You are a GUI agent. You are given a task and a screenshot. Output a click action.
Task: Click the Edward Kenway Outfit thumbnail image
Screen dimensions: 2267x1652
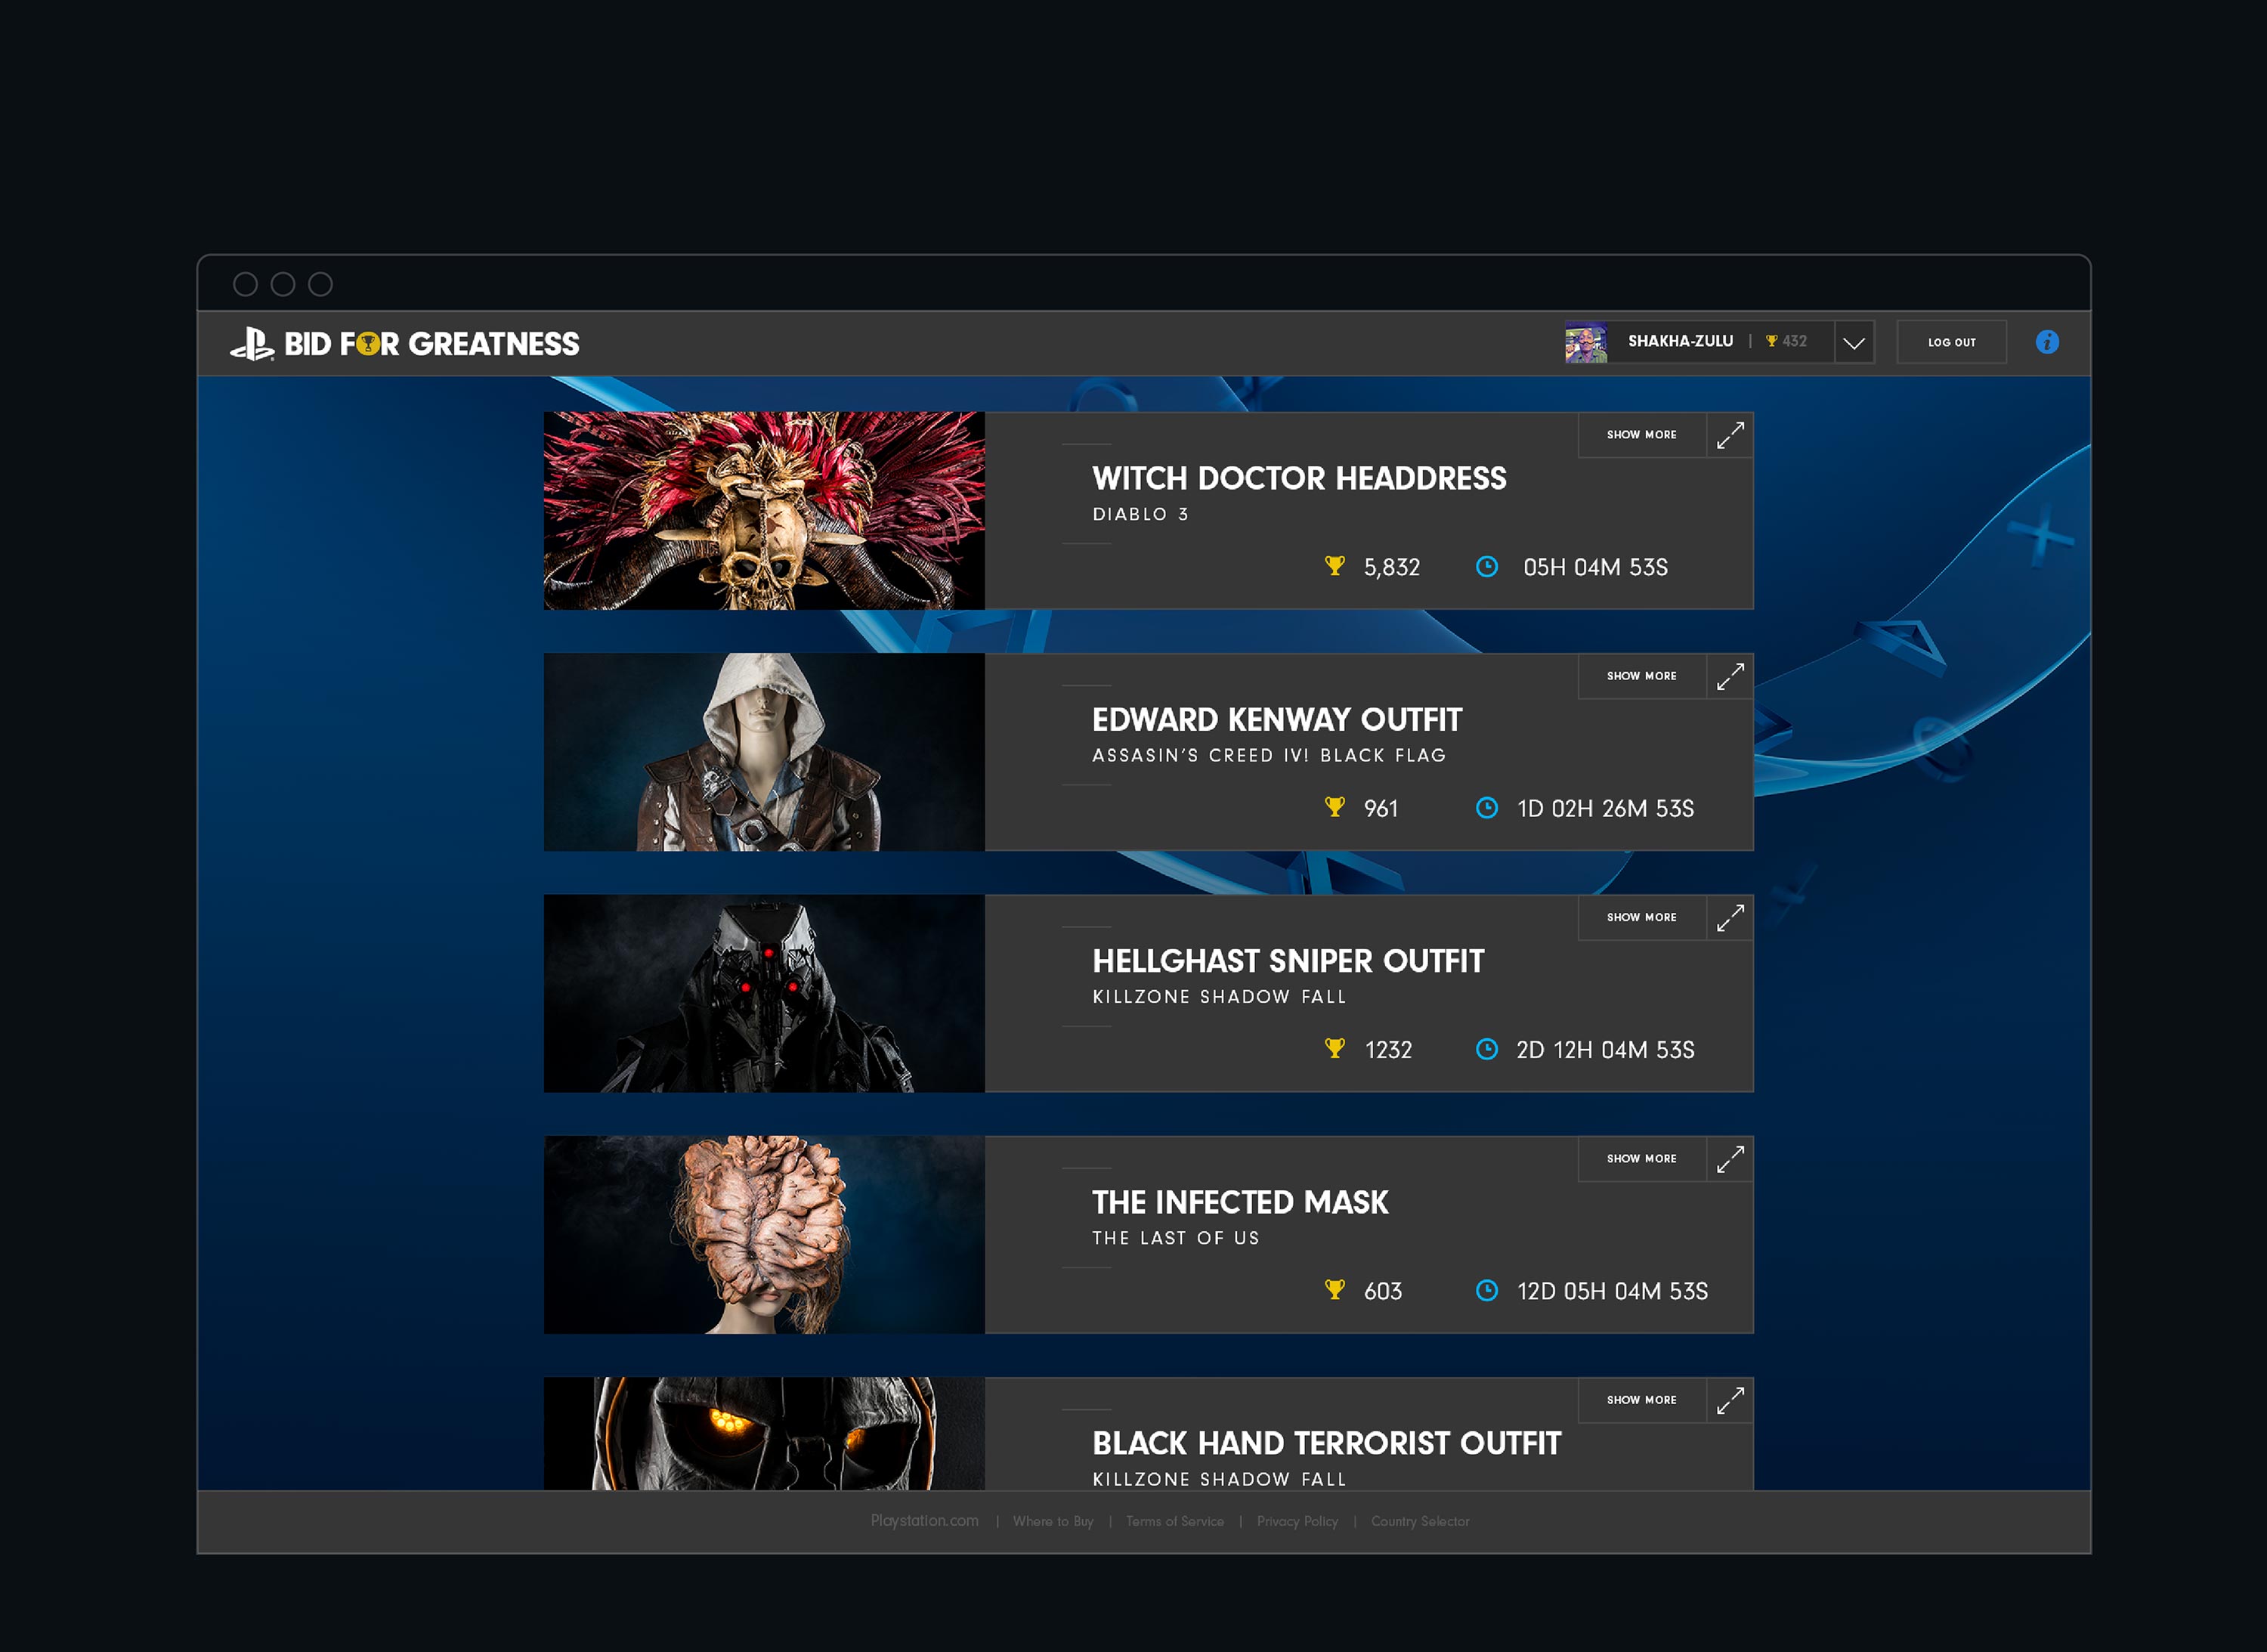[x=764, y=752]
